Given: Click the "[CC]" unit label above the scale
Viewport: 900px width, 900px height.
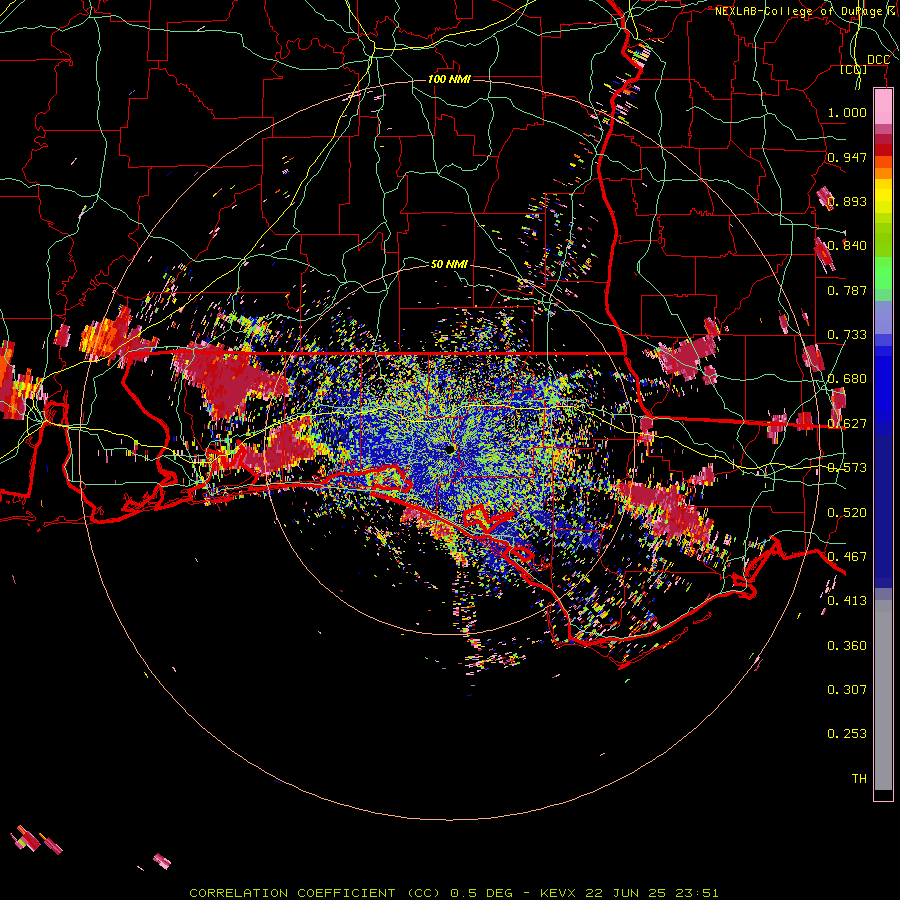Looking at the screenshot, I should point(853,69).
